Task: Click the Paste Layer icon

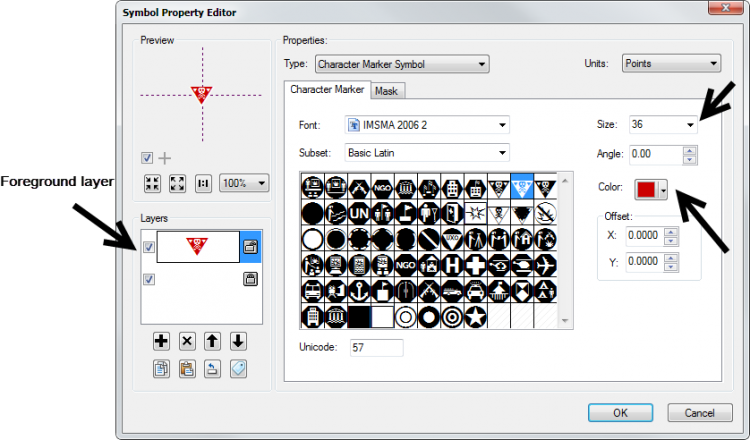Action: pos(186,368)
